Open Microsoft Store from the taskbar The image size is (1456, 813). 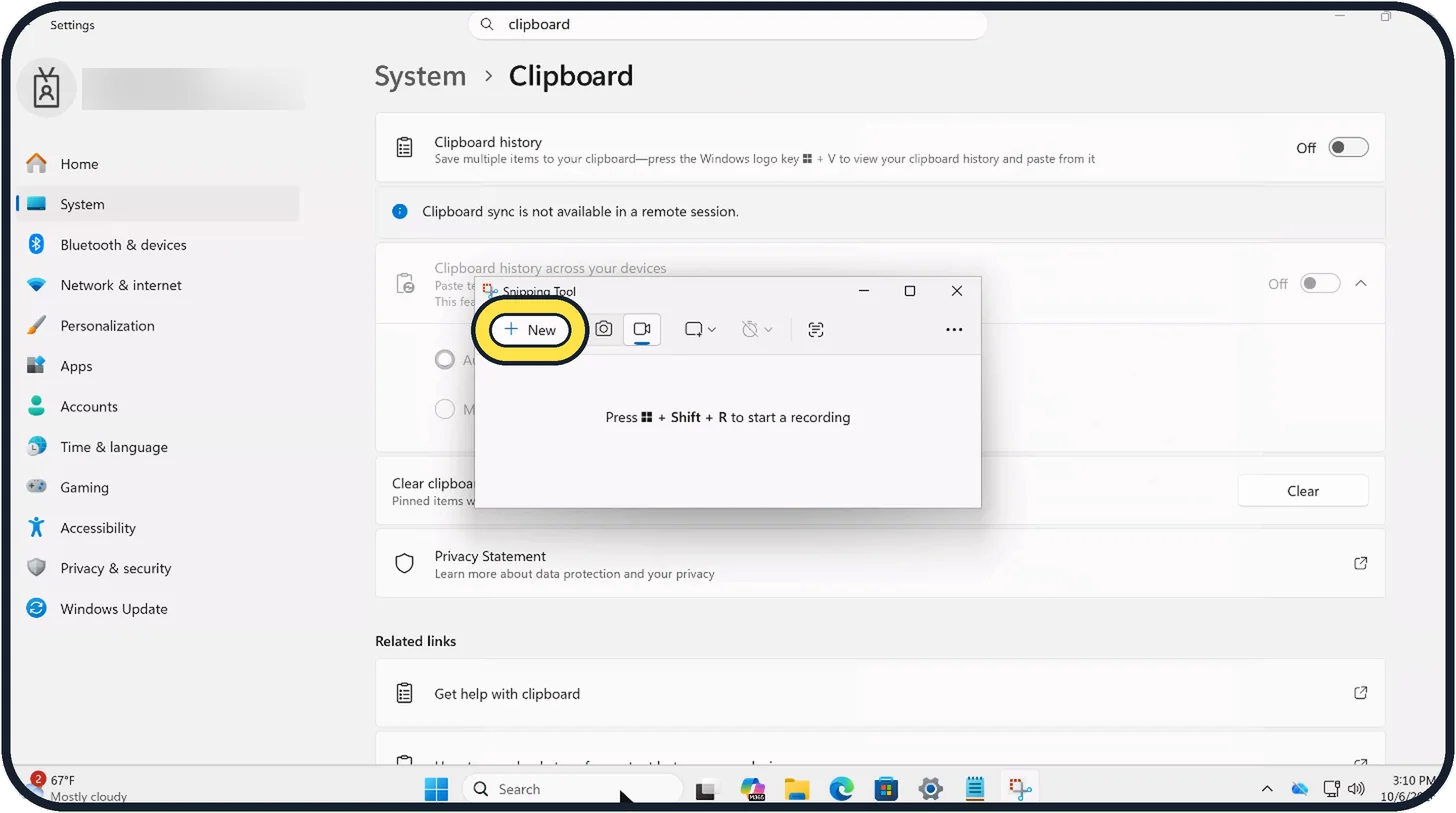coord(886,789)
